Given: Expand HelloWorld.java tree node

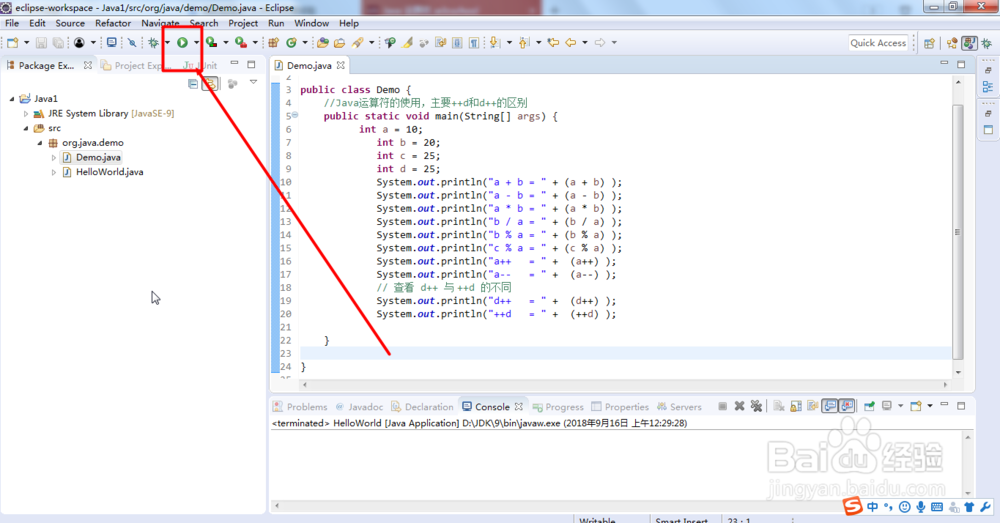Looking at the screenshot, I should [54, 172].
